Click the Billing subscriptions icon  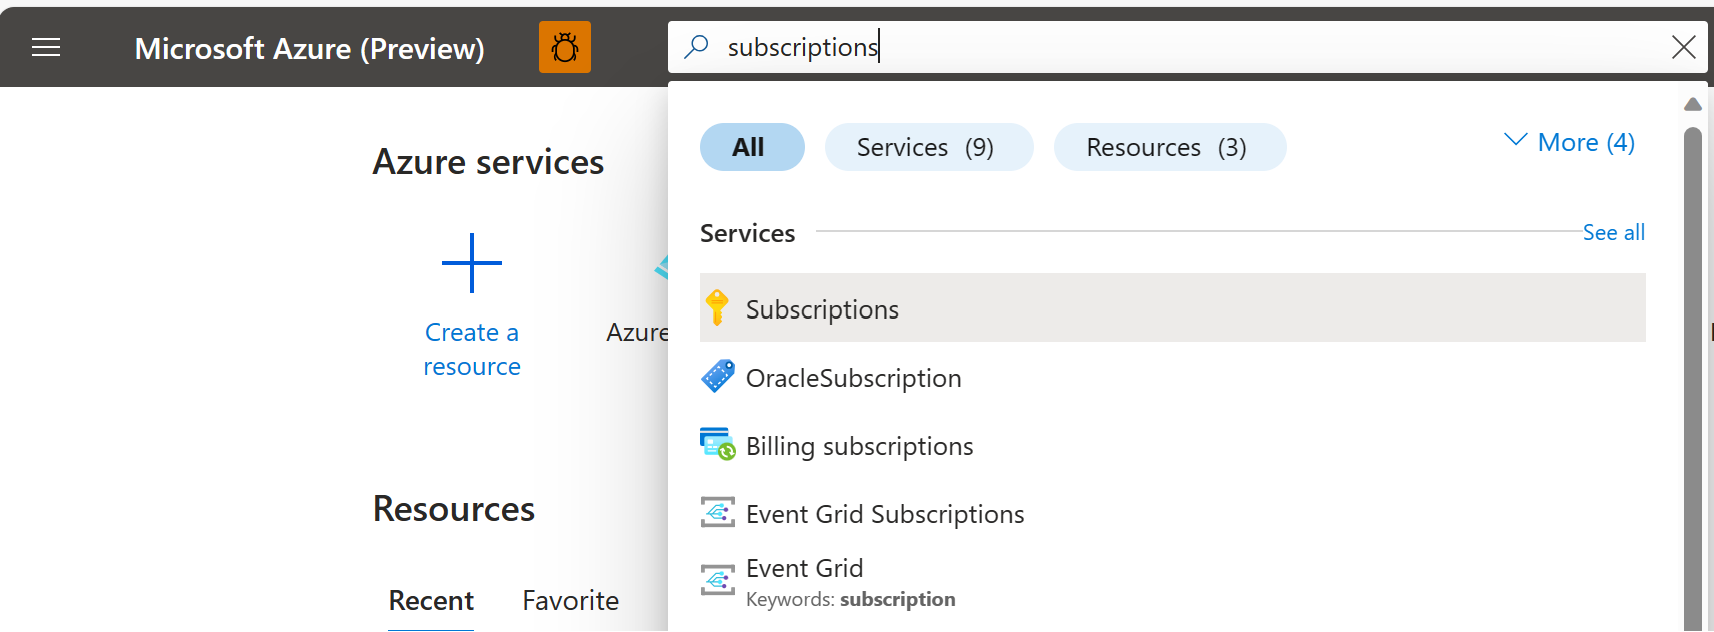tap(718, 444)
